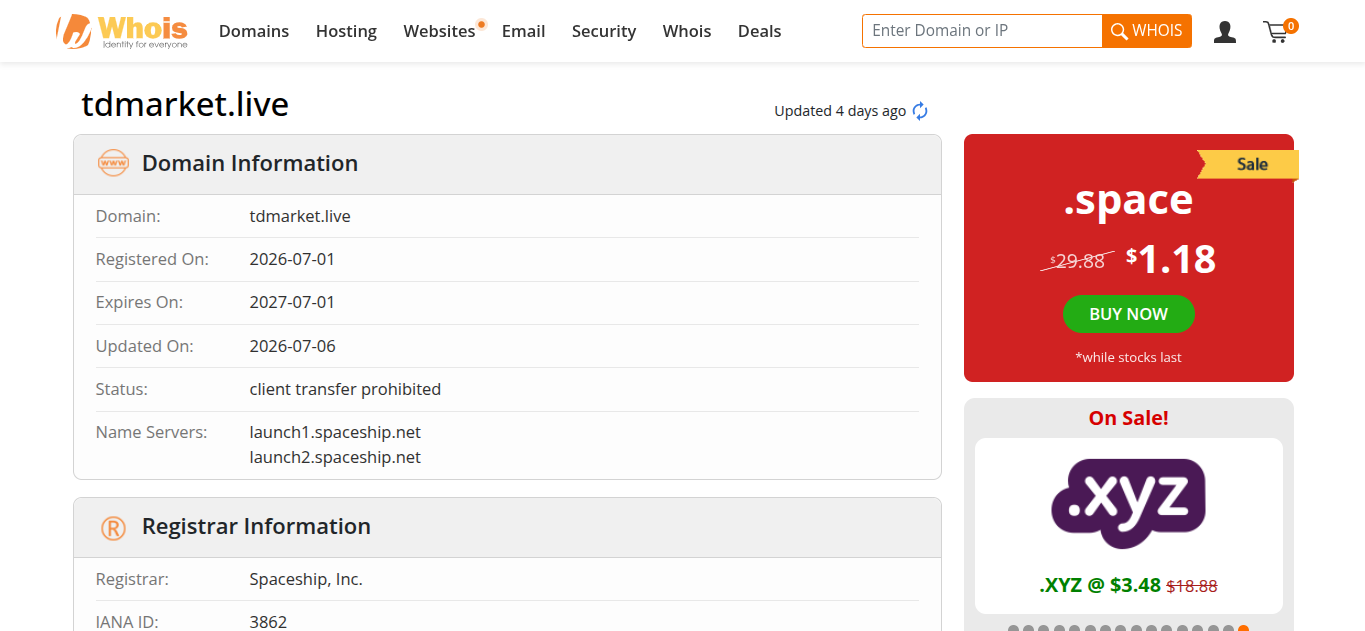The width and height of the screenshot is (1365, 631).
Task: Open the Domains menu
Action: point(254,31)
